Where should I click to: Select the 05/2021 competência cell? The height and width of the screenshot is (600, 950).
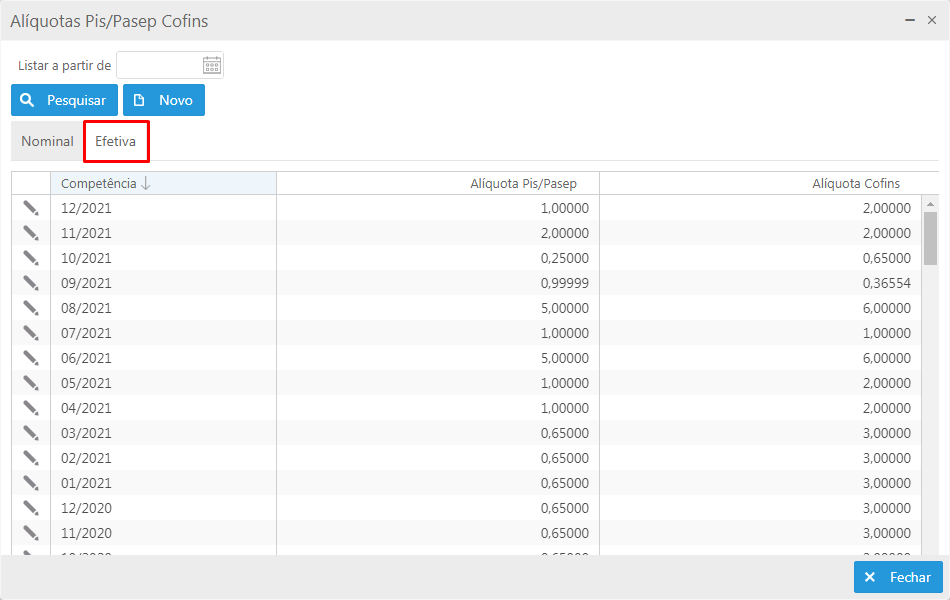pyautogui.click(x=164, y=383)
